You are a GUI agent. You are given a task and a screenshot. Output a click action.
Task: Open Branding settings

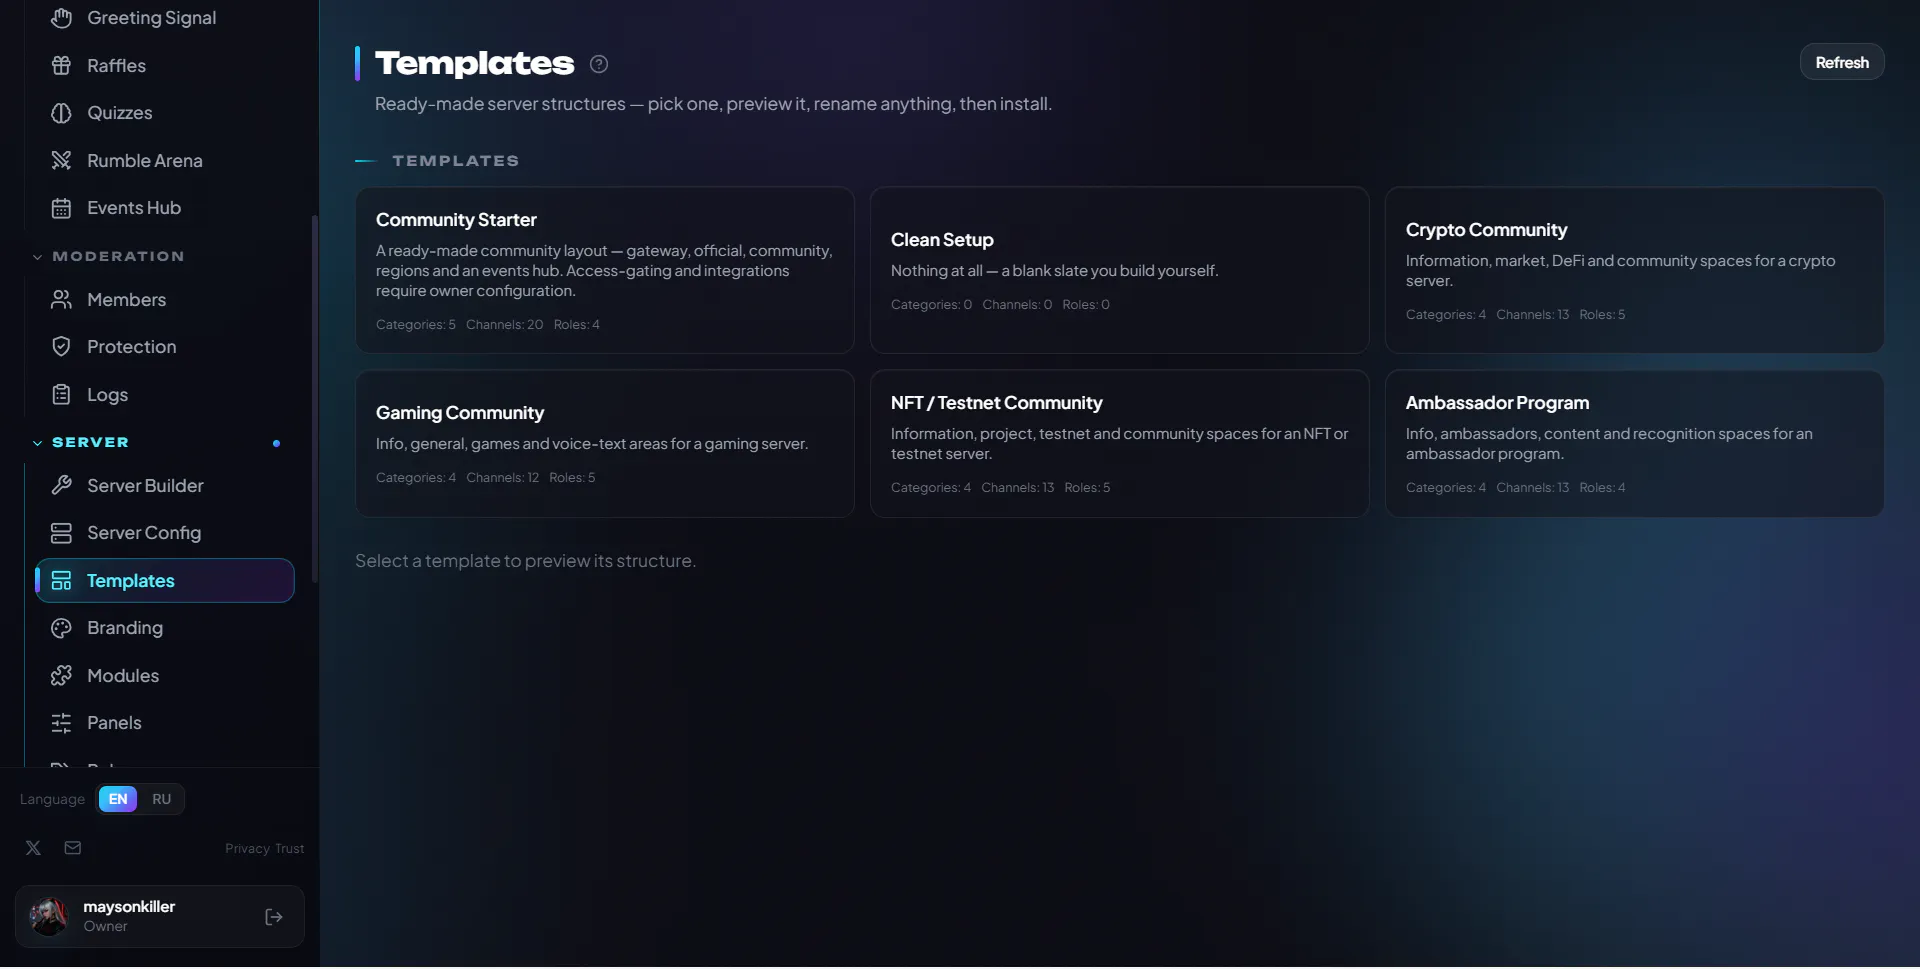165,628
